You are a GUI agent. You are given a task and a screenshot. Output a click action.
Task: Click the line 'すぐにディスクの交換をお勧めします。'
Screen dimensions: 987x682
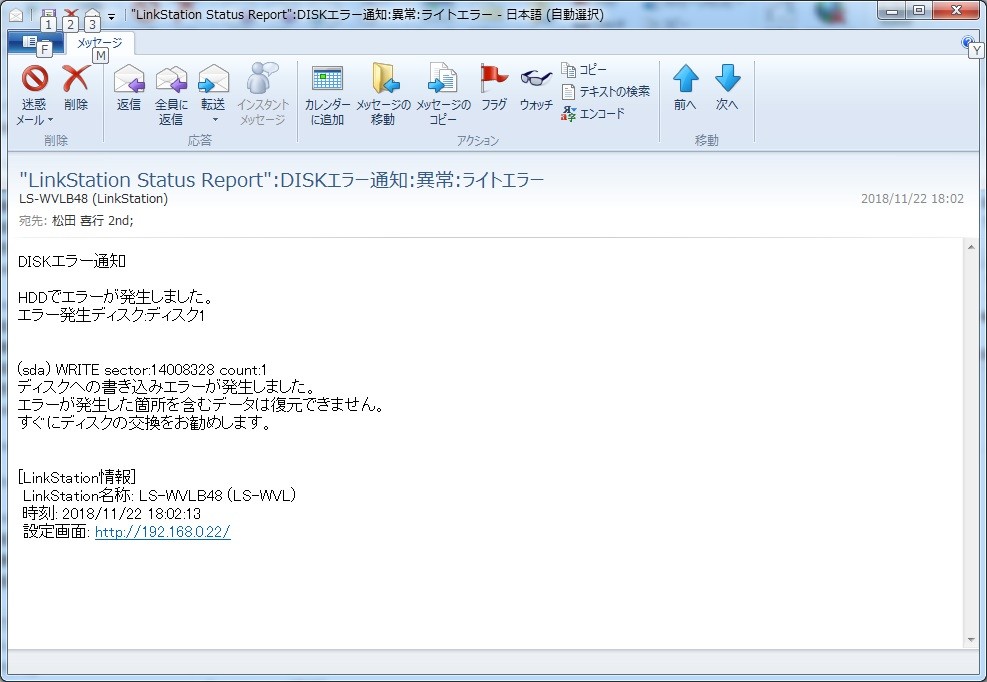(145, 423)
